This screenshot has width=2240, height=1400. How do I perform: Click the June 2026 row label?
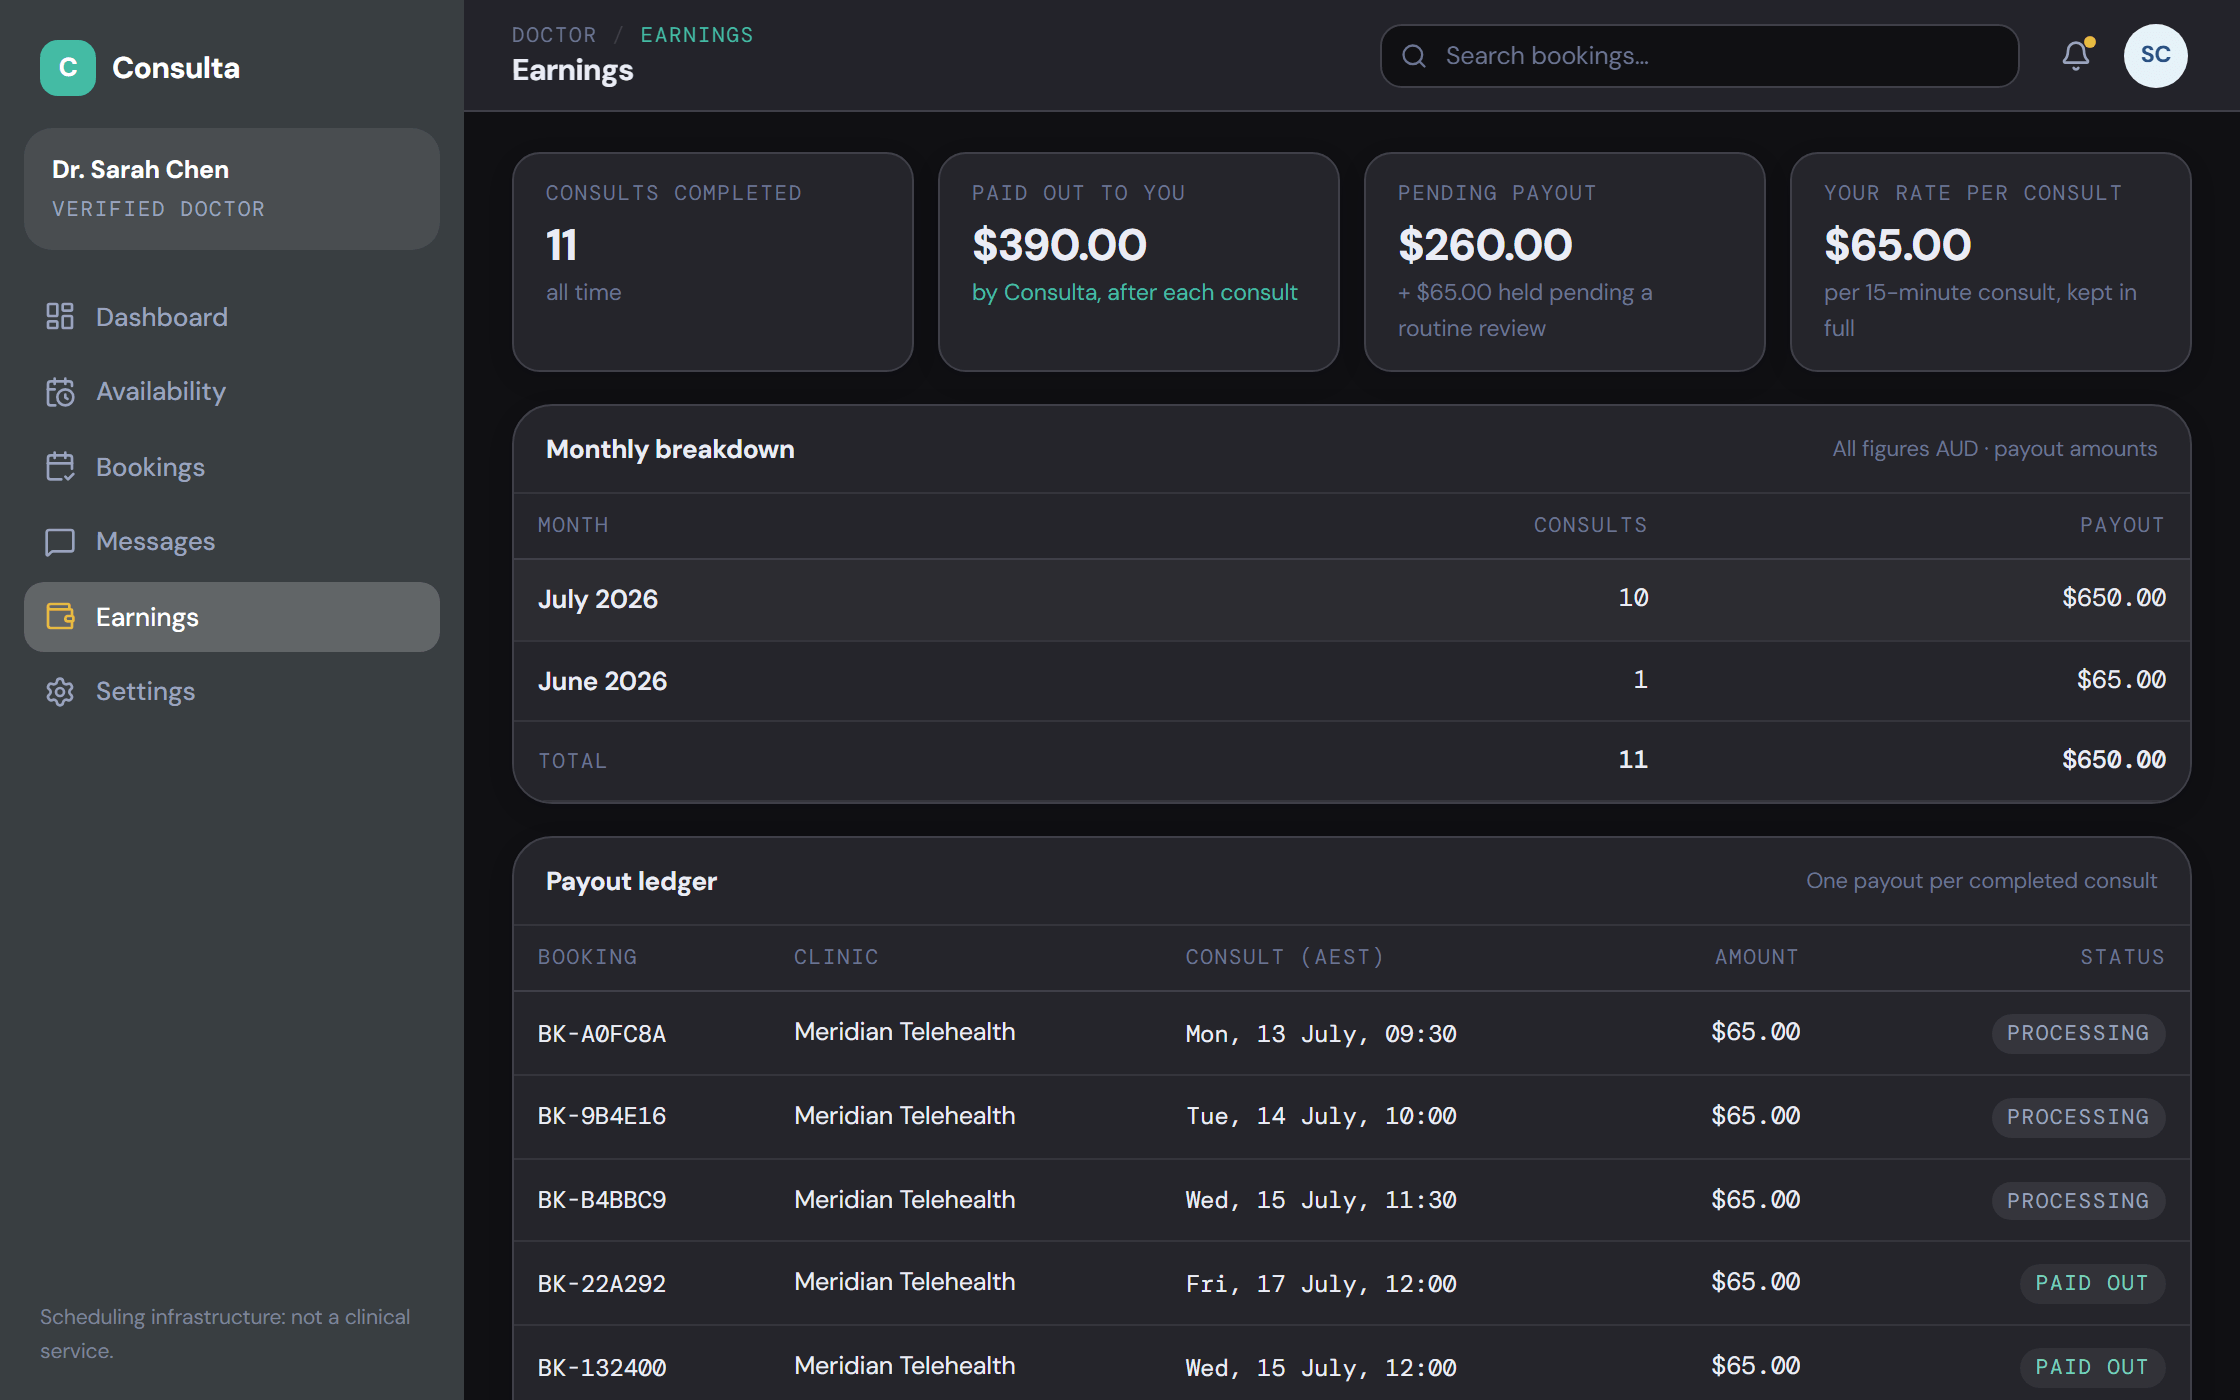coord(602,681)
